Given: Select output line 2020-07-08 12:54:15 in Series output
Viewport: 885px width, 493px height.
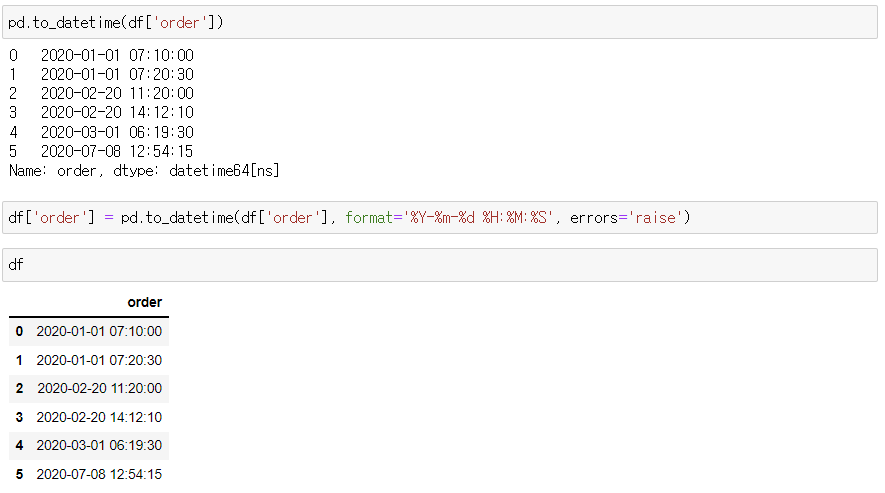Looking at the screenshot, I should (x=117, y=151).
